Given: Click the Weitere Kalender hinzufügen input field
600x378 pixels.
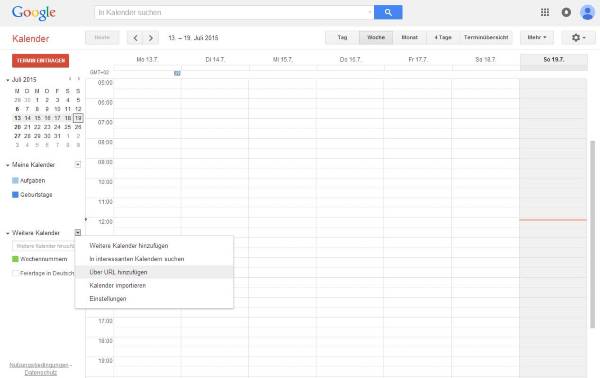Looking at the screenshot, I should coord(44,246).
